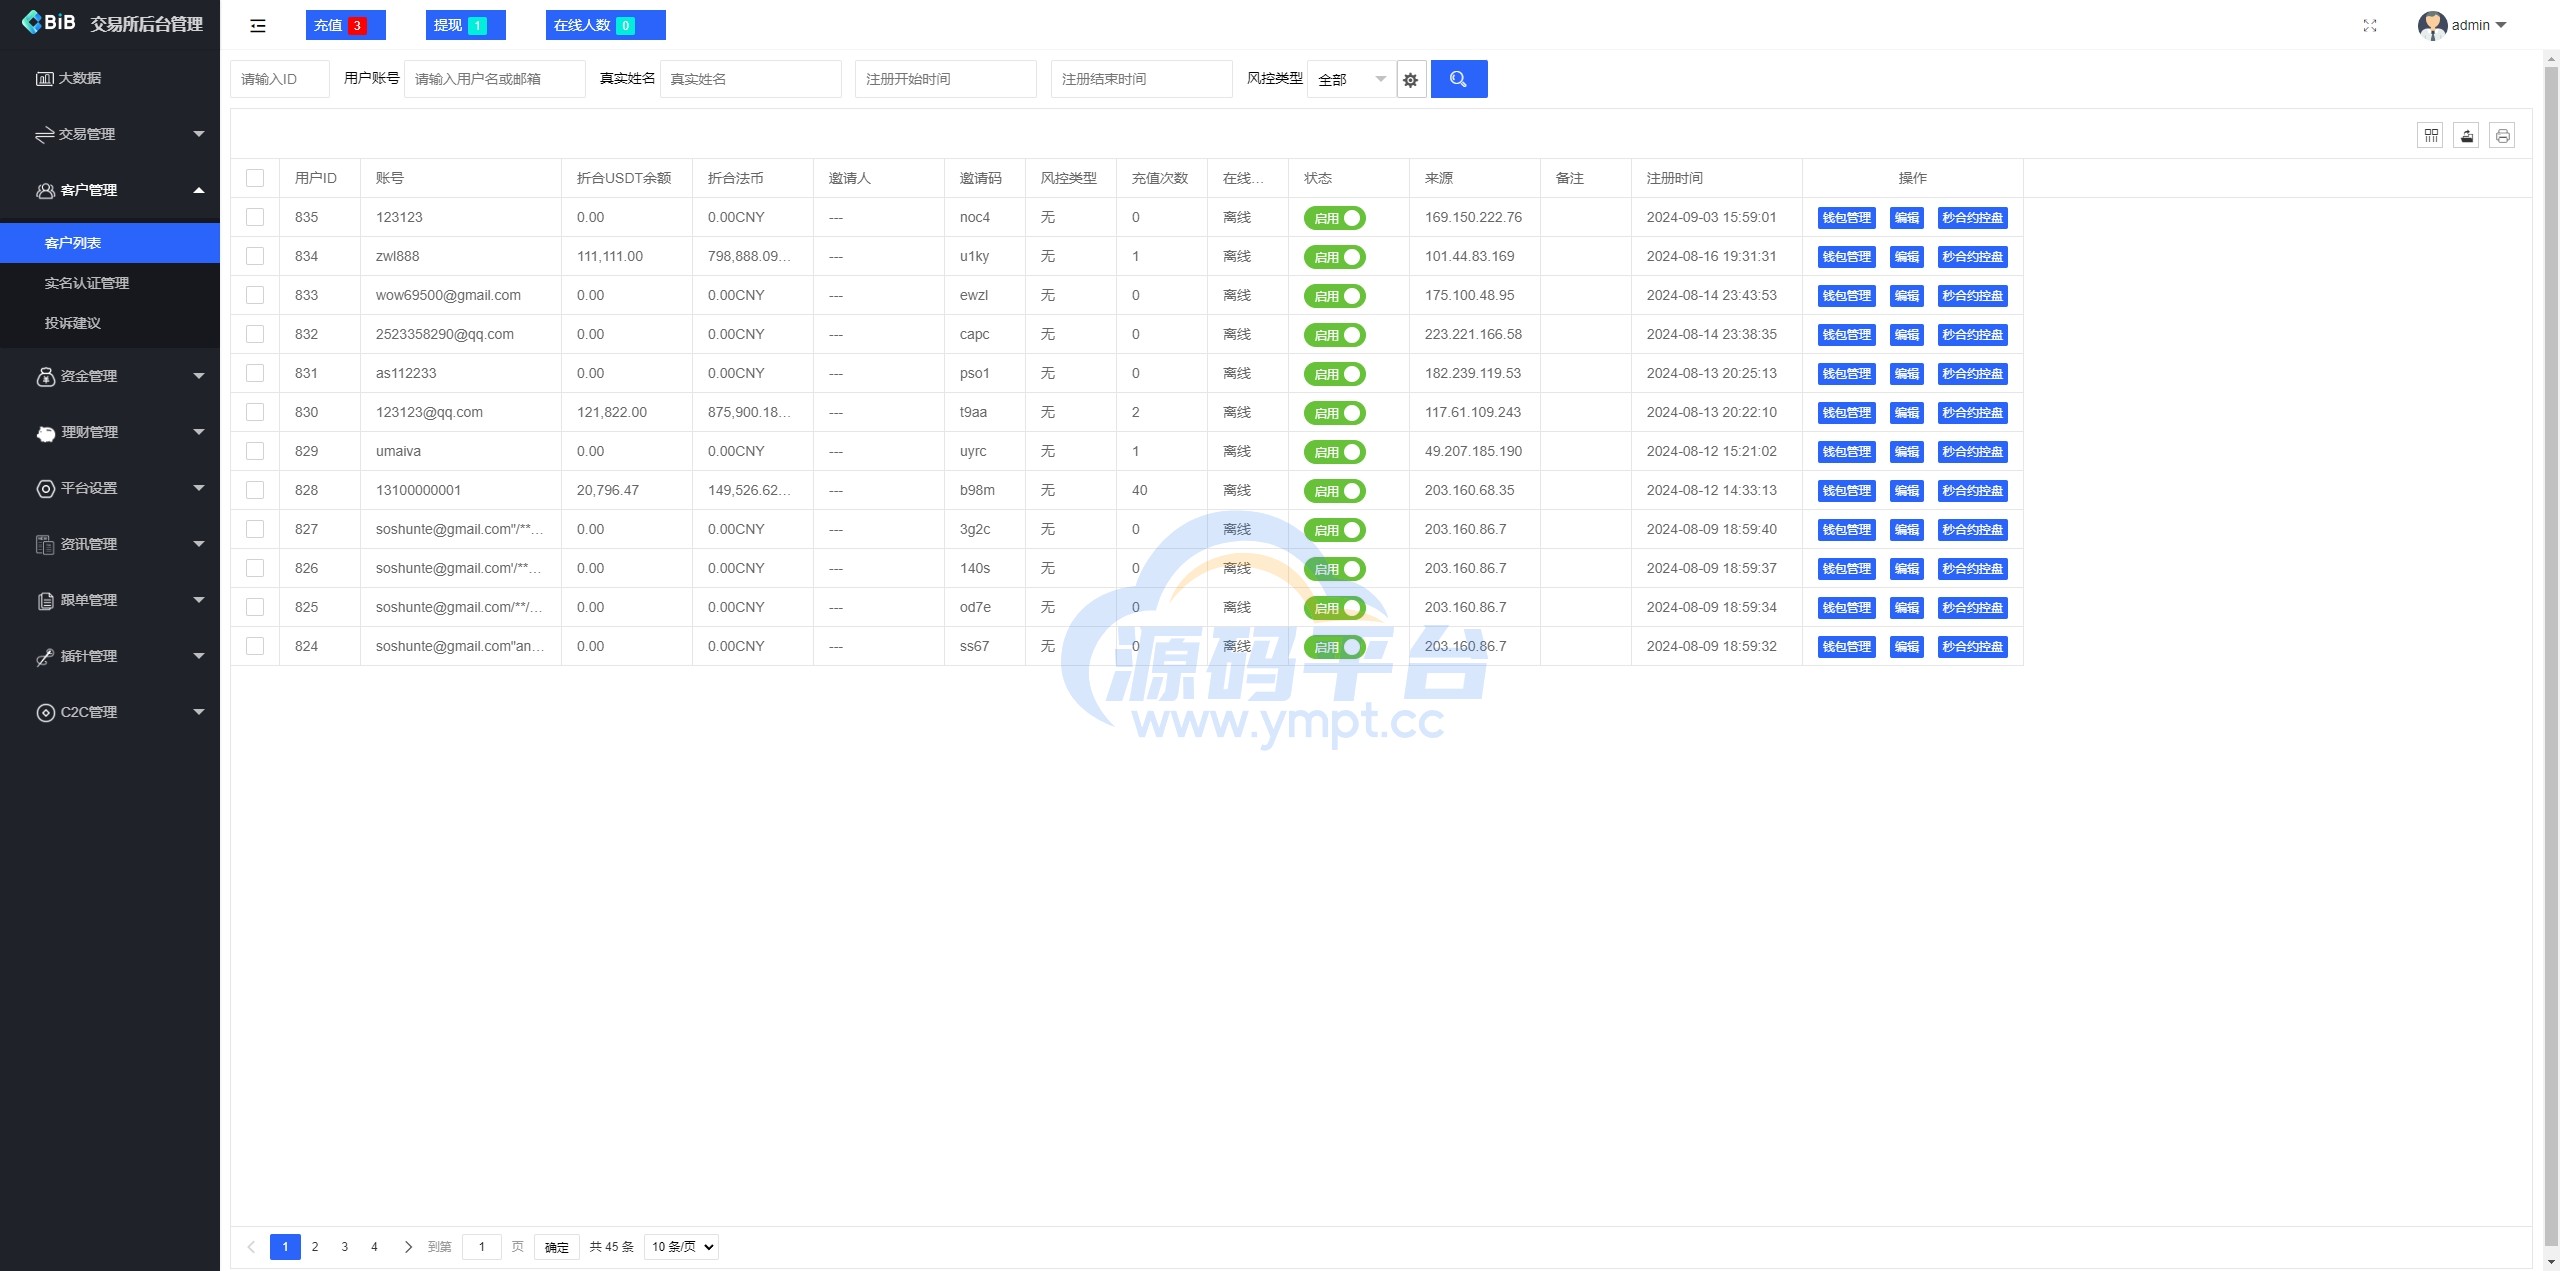Open the 风控类型 dropdown
Image resolution: width=2560 pixels, height=1271 pixels.
click(x=1351, y=79)
